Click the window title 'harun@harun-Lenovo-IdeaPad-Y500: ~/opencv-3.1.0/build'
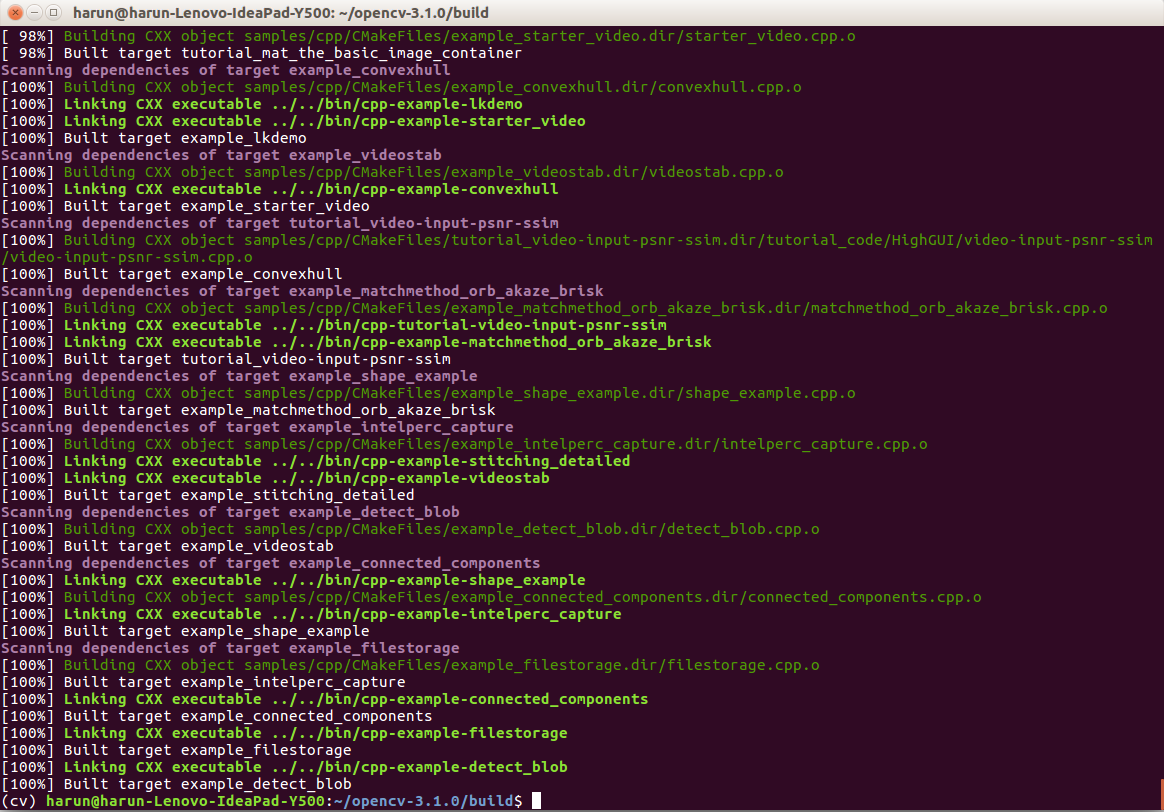 click(281, 13)
